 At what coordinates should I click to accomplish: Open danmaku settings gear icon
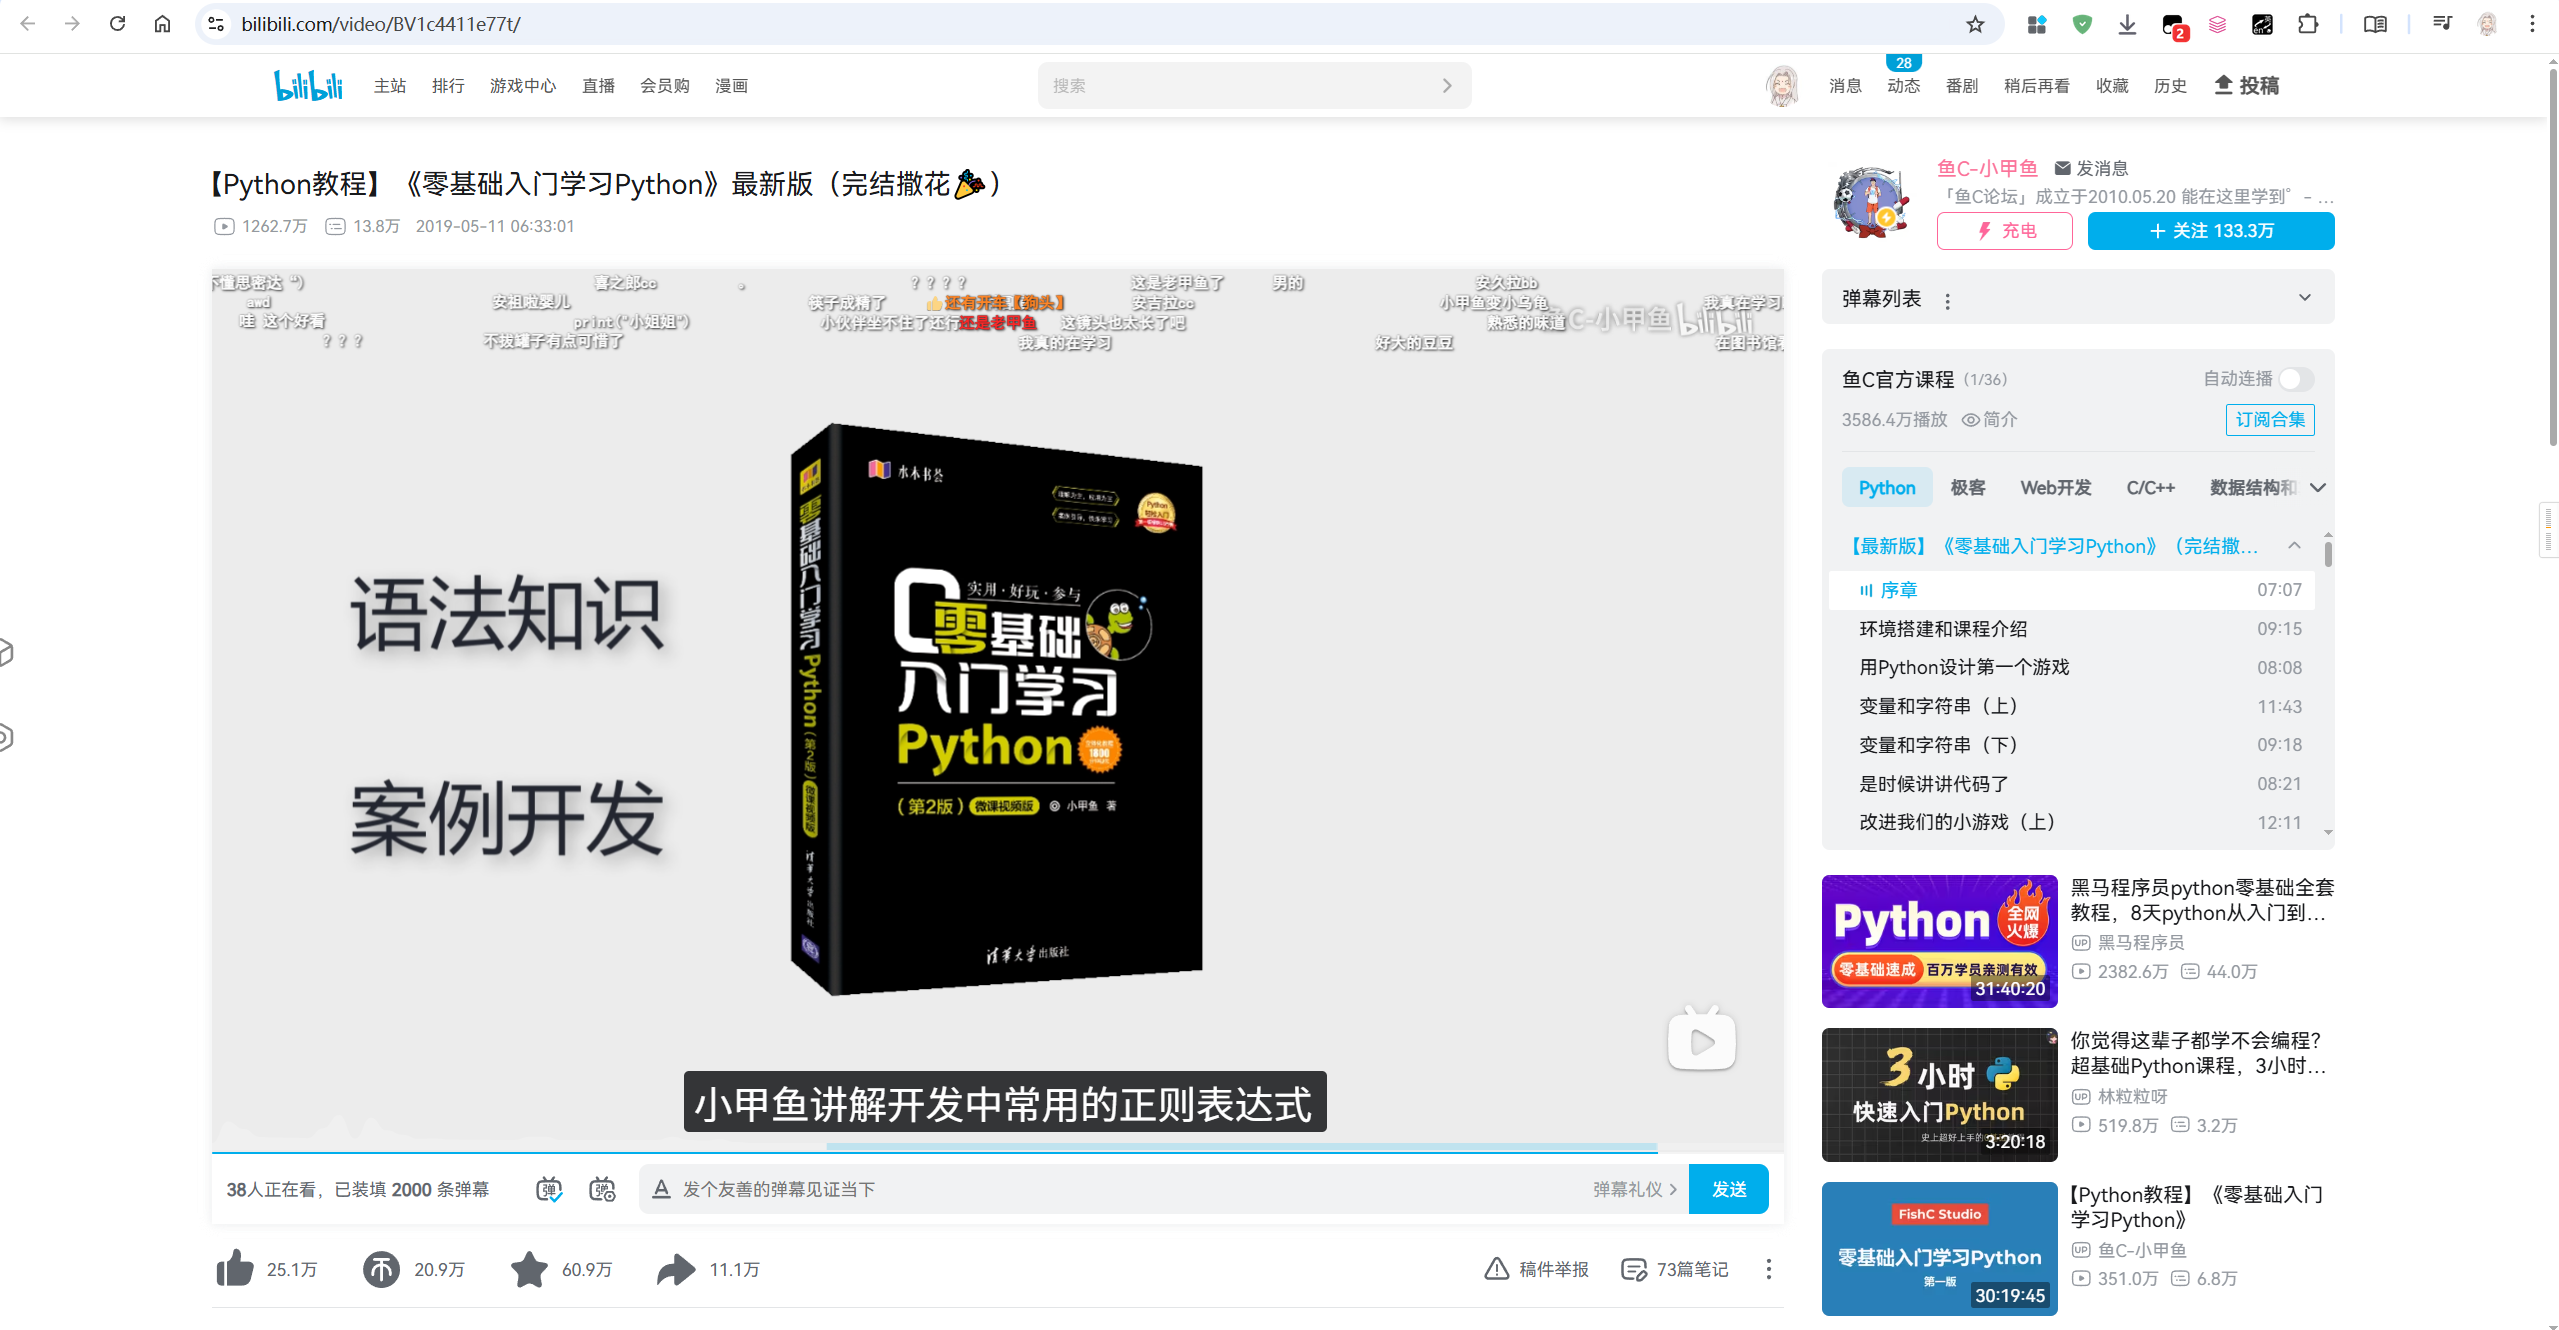tap(602, 1188)
